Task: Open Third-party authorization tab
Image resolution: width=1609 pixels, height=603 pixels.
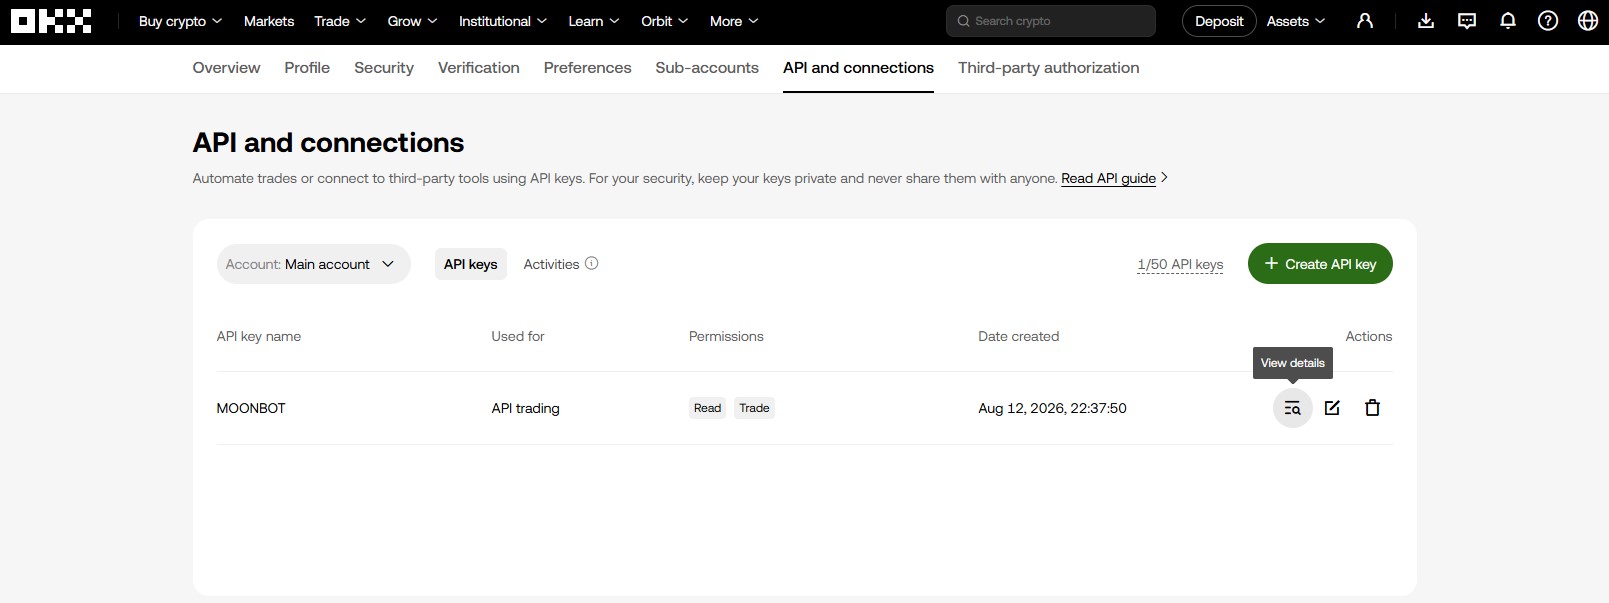Action: click(1049, 68)
